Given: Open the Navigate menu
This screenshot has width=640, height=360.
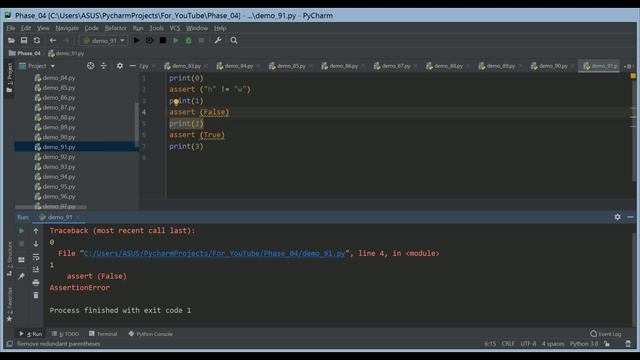Looking at the screenshot, I should 67,28.
